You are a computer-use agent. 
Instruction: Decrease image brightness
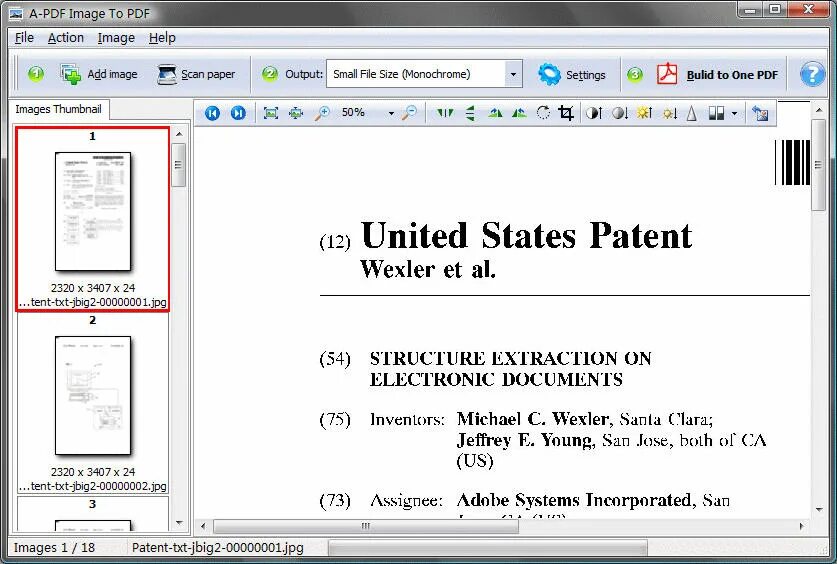pos(669,113)
